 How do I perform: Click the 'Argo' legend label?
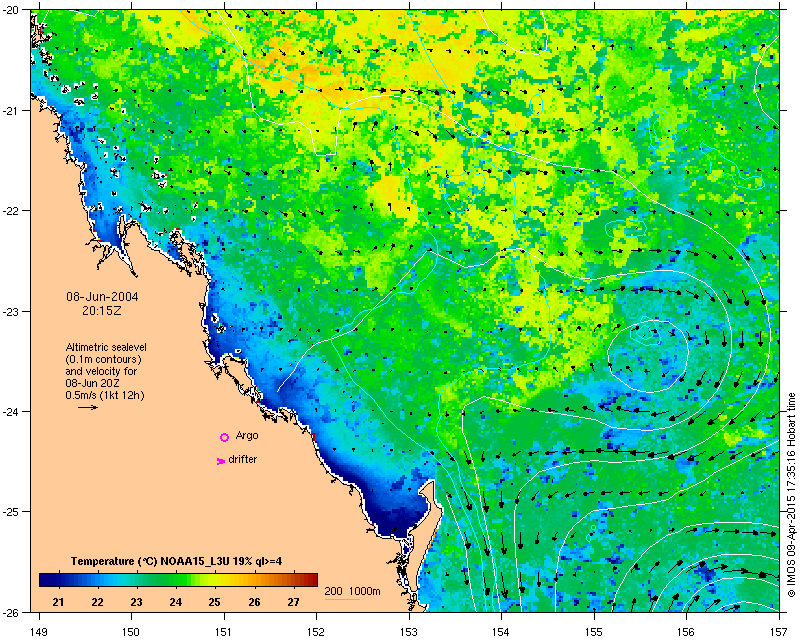[x=247, y=435]
